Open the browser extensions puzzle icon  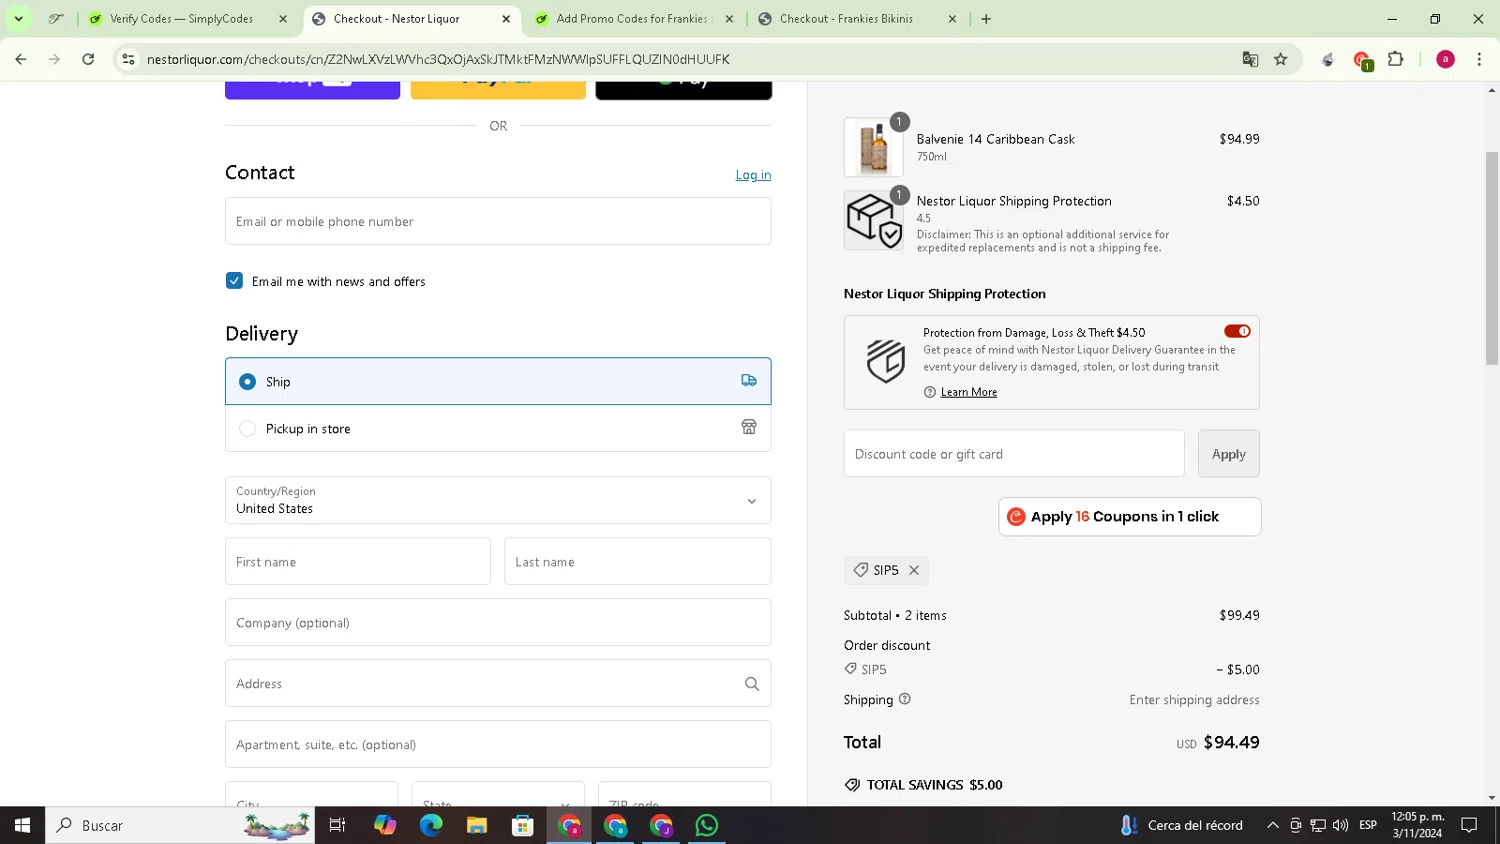point(1396,59)
